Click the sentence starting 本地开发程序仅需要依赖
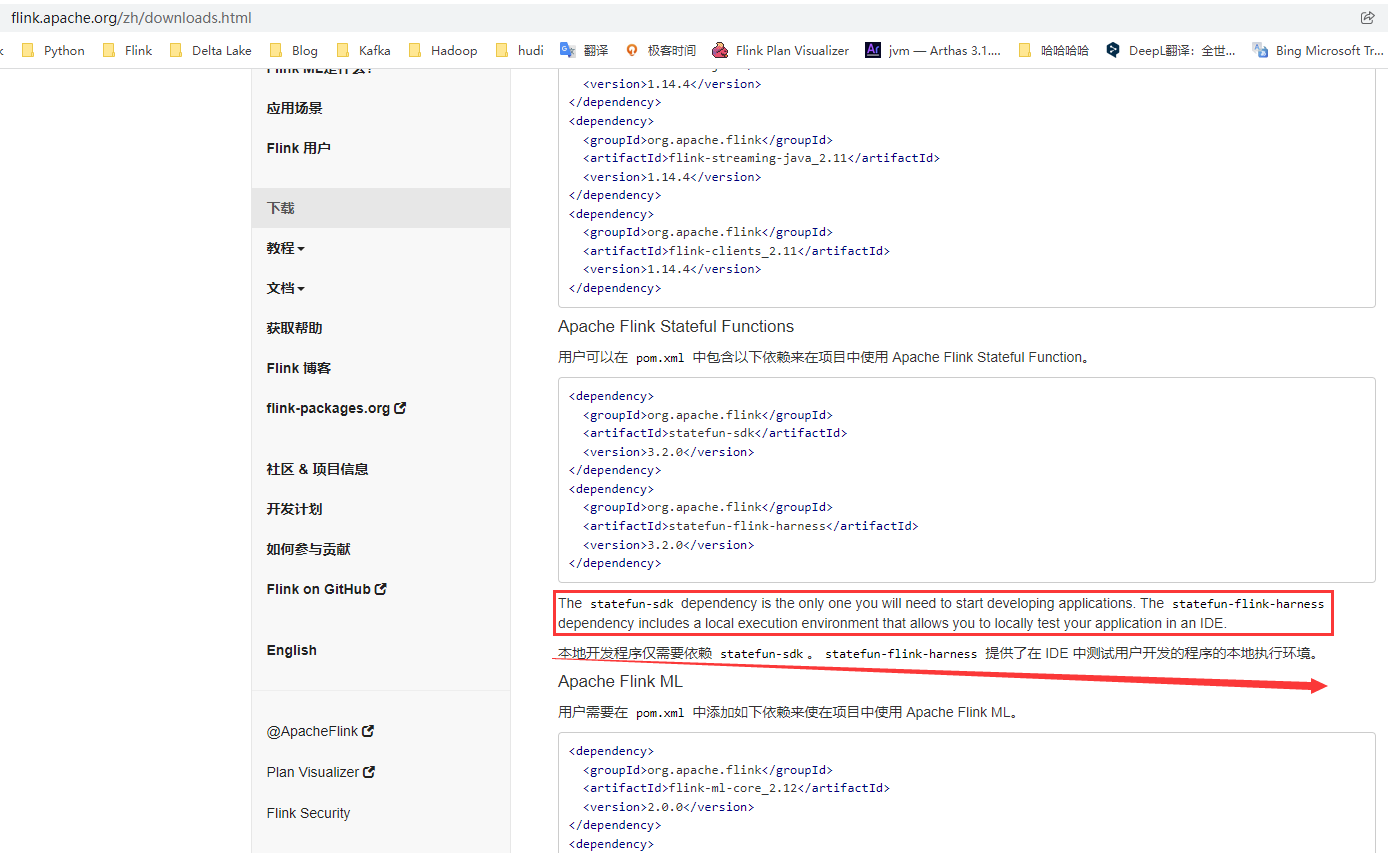The height and width of the screenshot is (853, 1388). pos(939,653)
